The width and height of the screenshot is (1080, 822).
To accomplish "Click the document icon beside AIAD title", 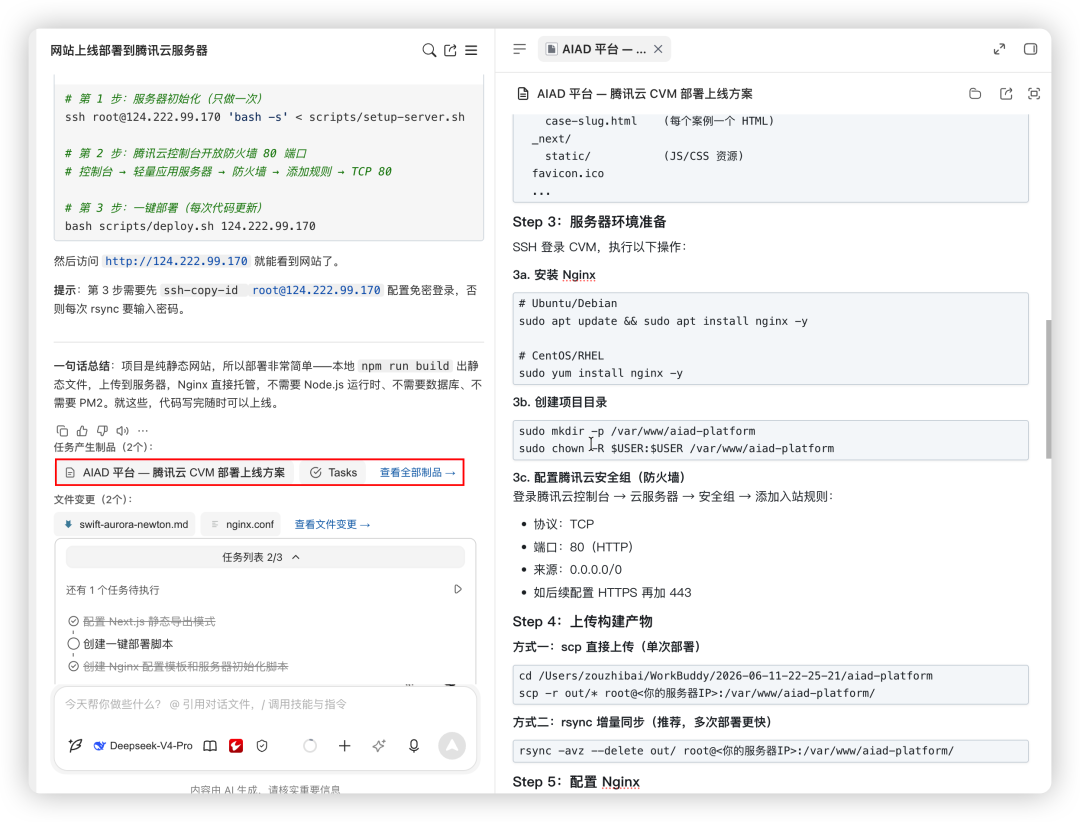I will pyautogui.click(x=523, y=94).
